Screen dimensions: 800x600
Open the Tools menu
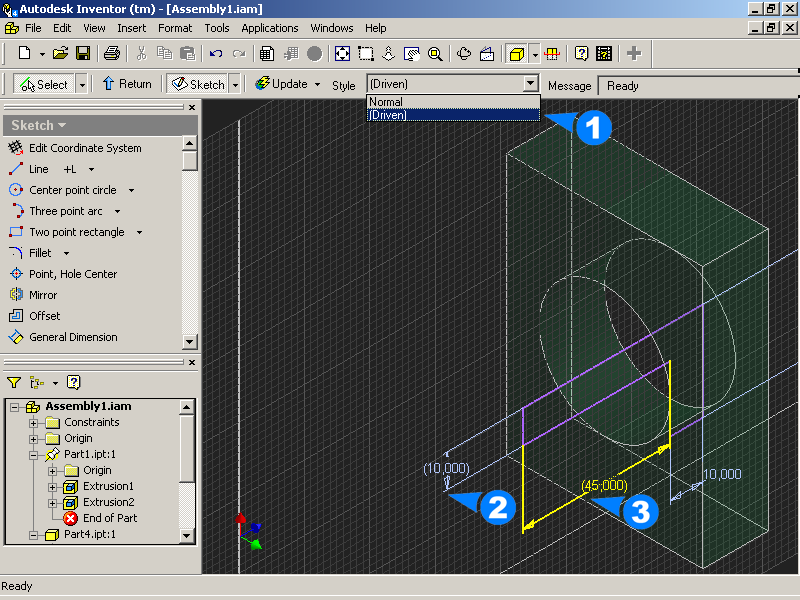217,28
